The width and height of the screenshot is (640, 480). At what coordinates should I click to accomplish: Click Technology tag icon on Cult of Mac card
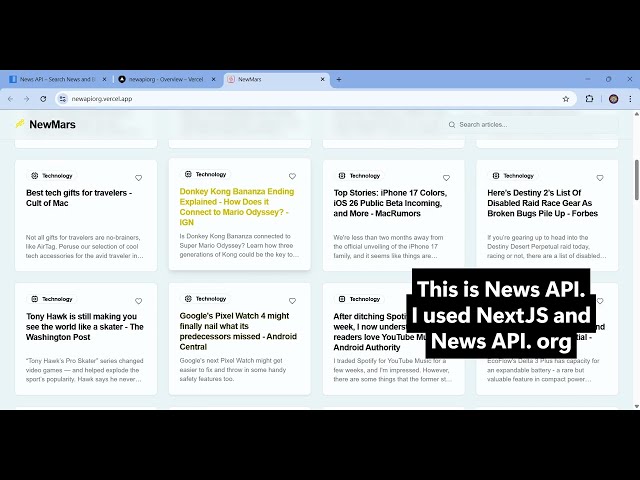tap(35, 176)
